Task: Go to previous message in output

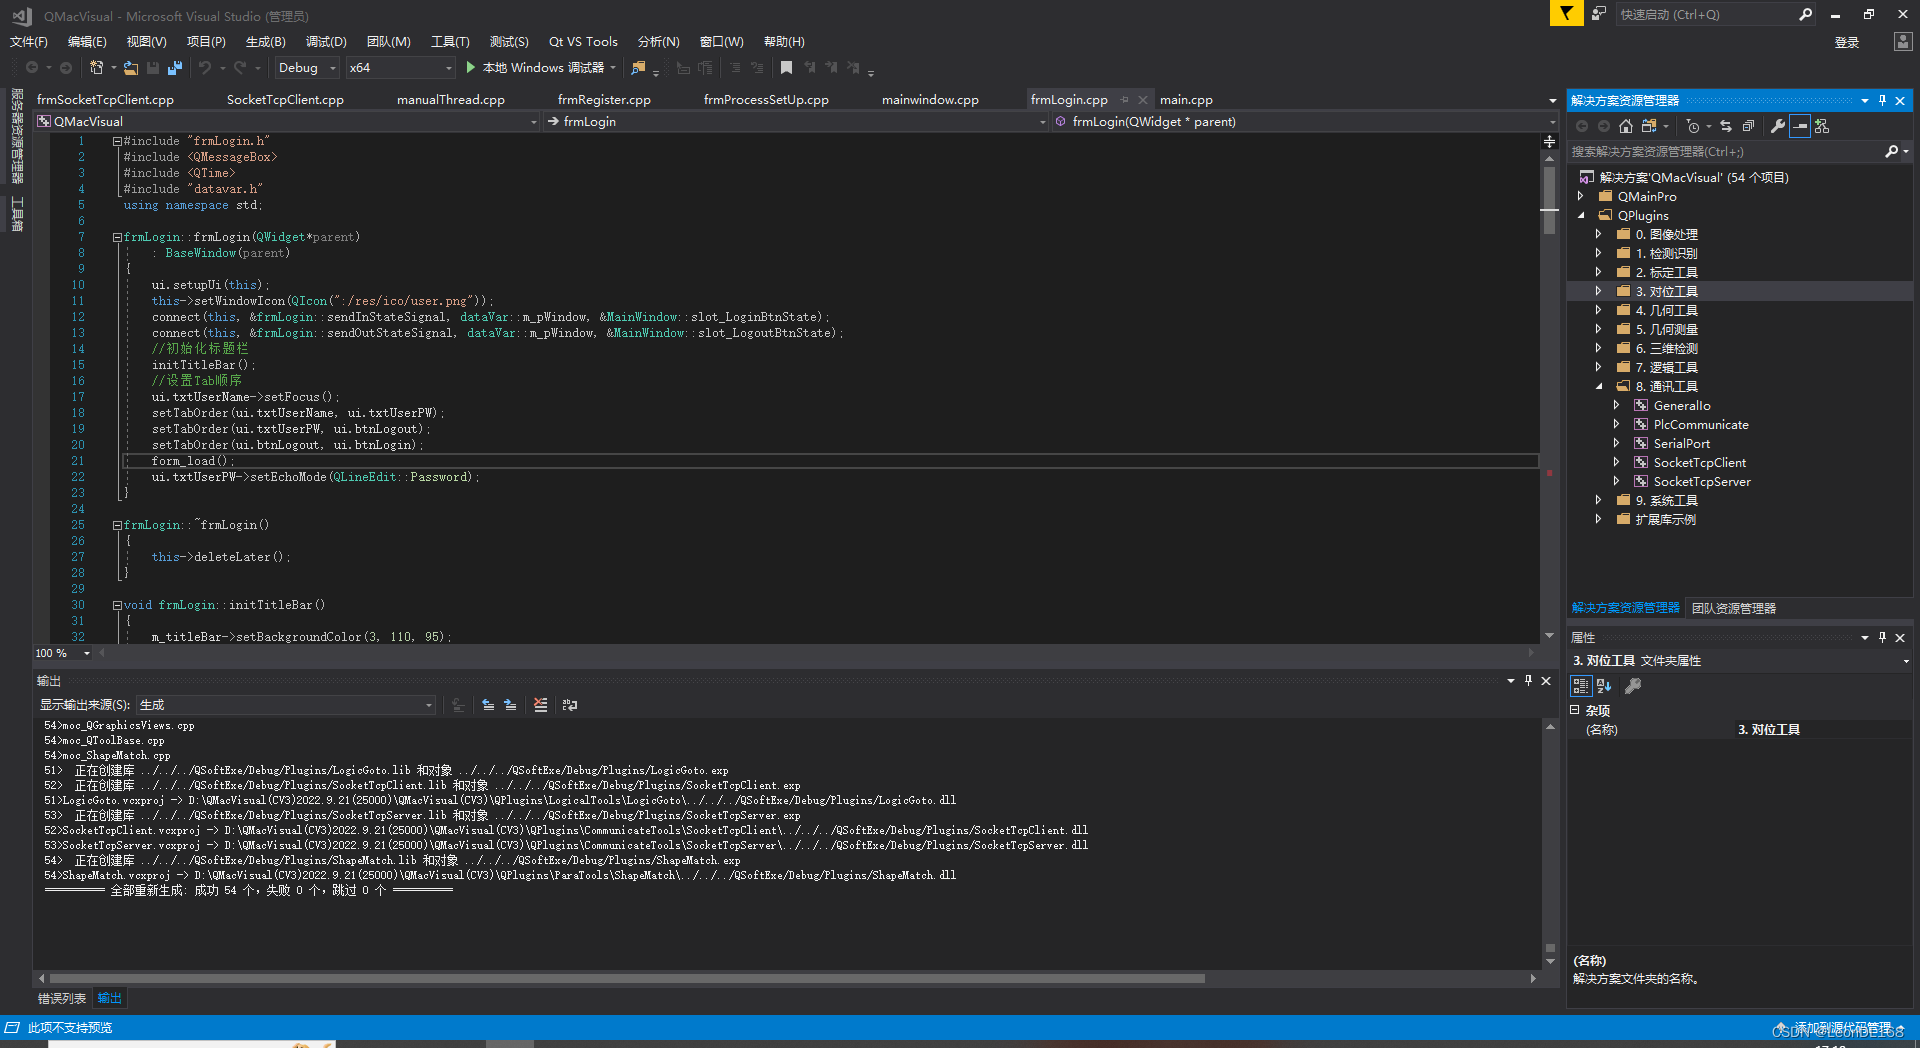Action: click(488, 705)
